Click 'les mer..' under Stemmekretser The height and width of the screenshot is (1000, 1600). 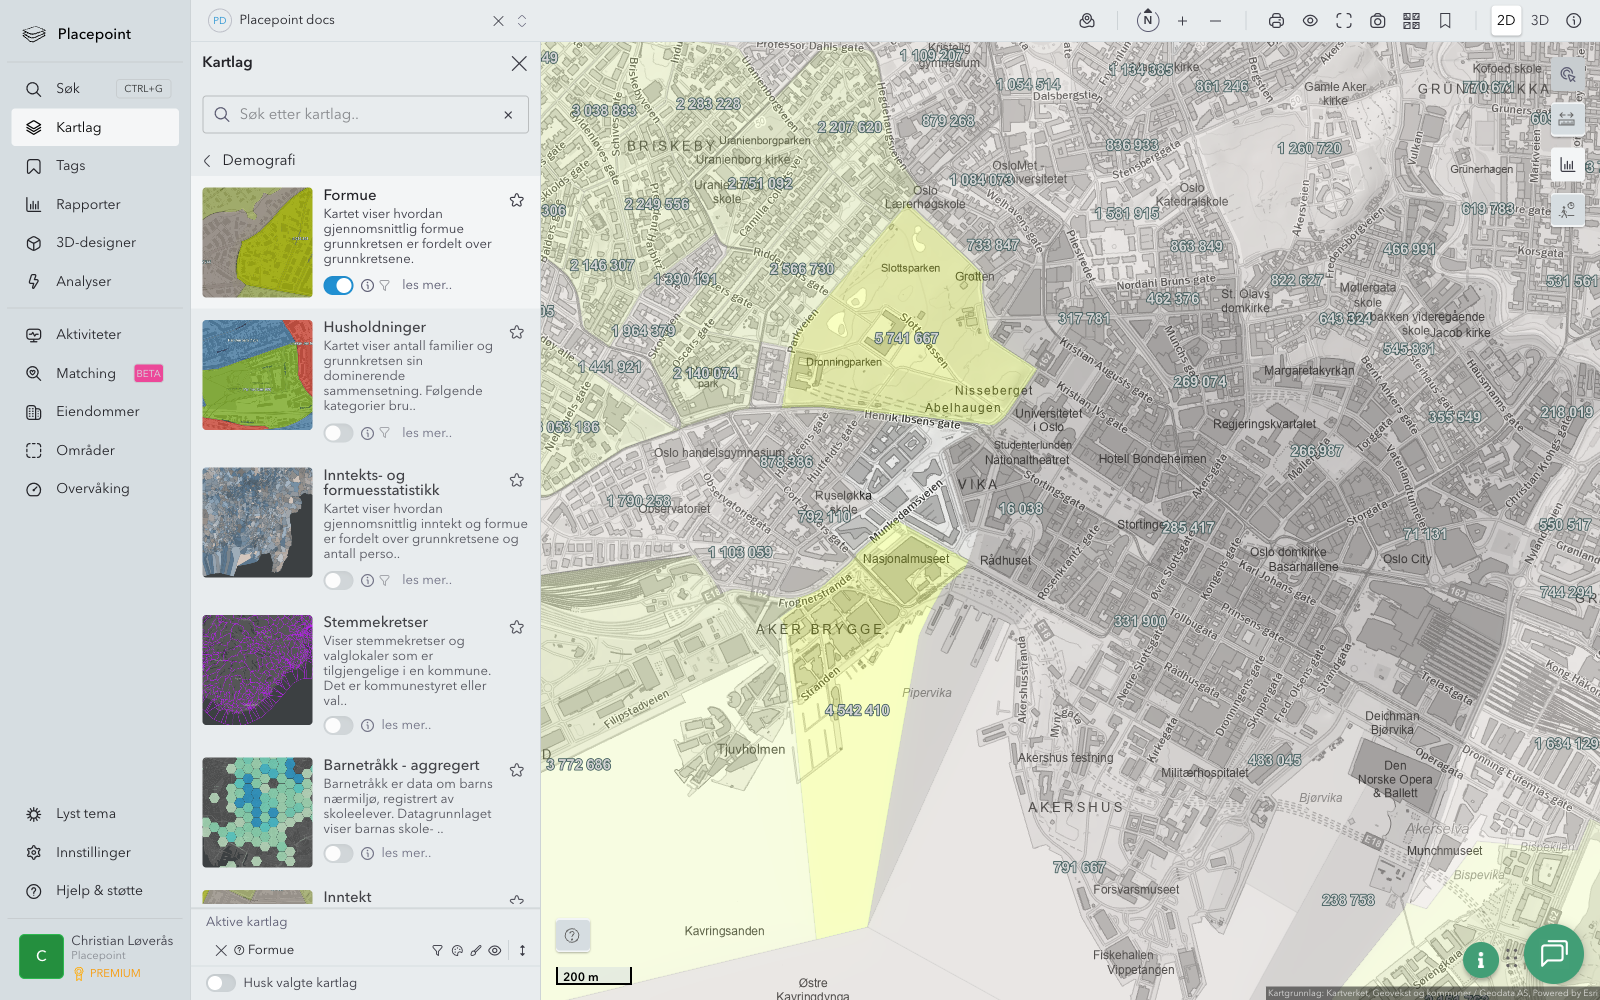click(406, 725)
